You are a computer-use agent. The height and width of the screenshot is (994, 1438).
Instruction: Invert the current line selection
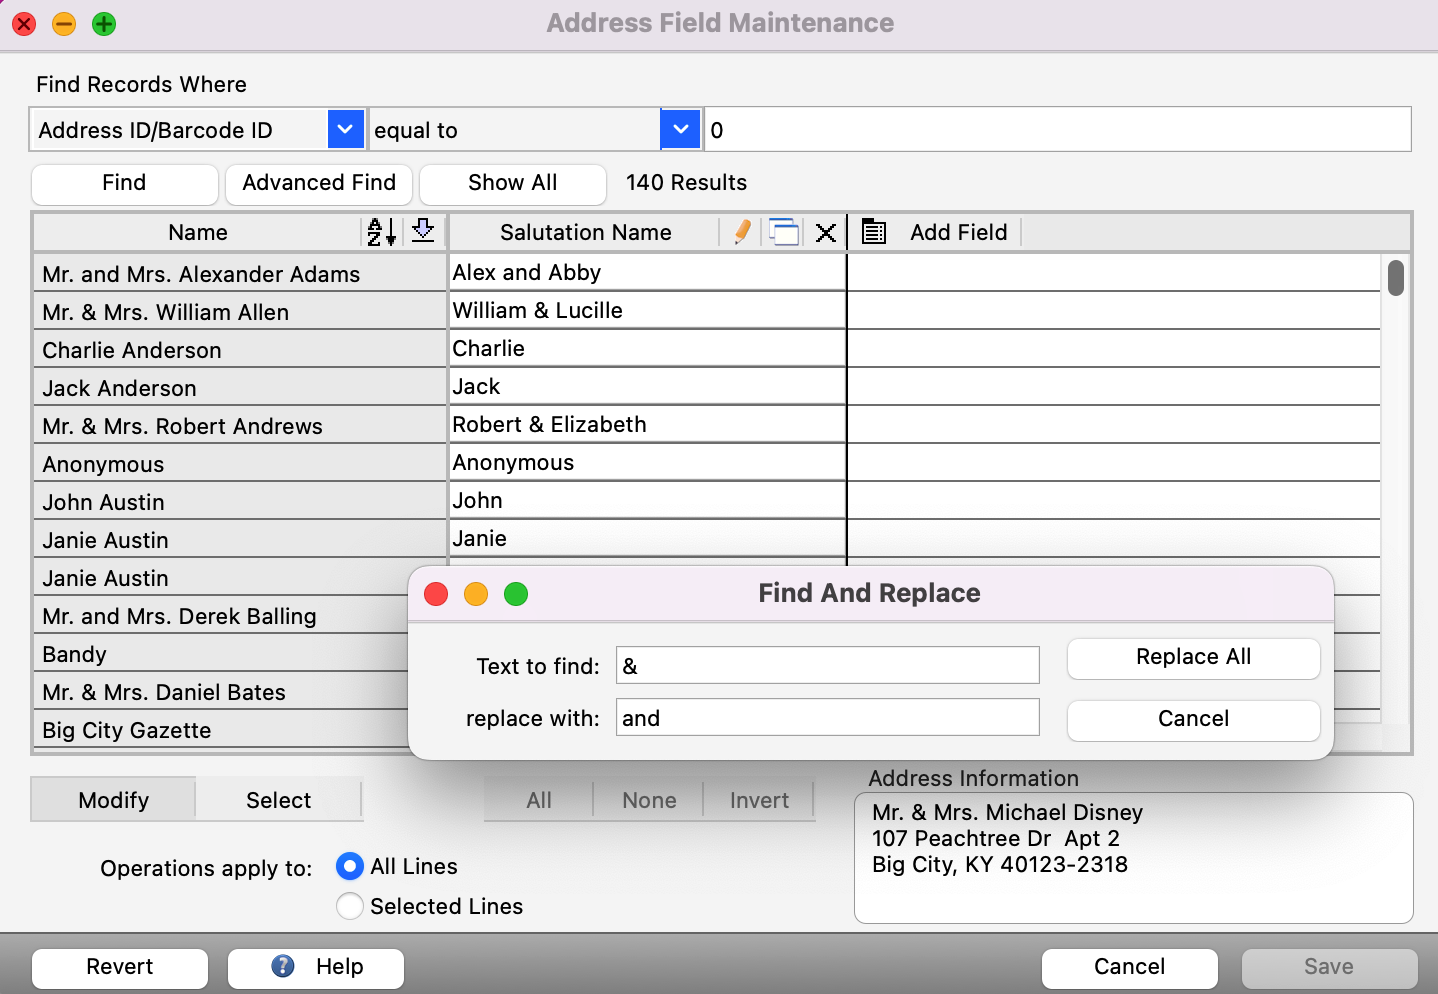point(759,800)
